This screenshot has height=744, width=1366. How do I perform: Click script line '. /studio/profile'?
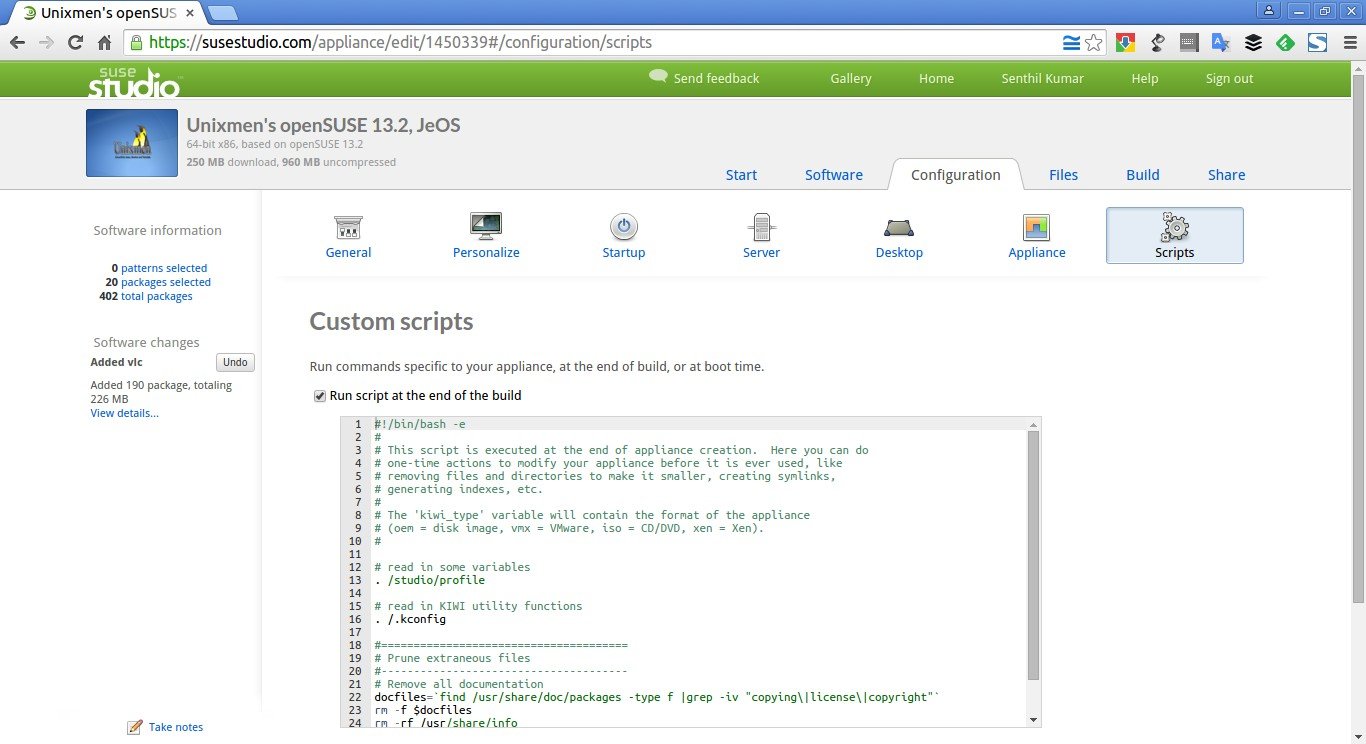(x=430, y=580)
